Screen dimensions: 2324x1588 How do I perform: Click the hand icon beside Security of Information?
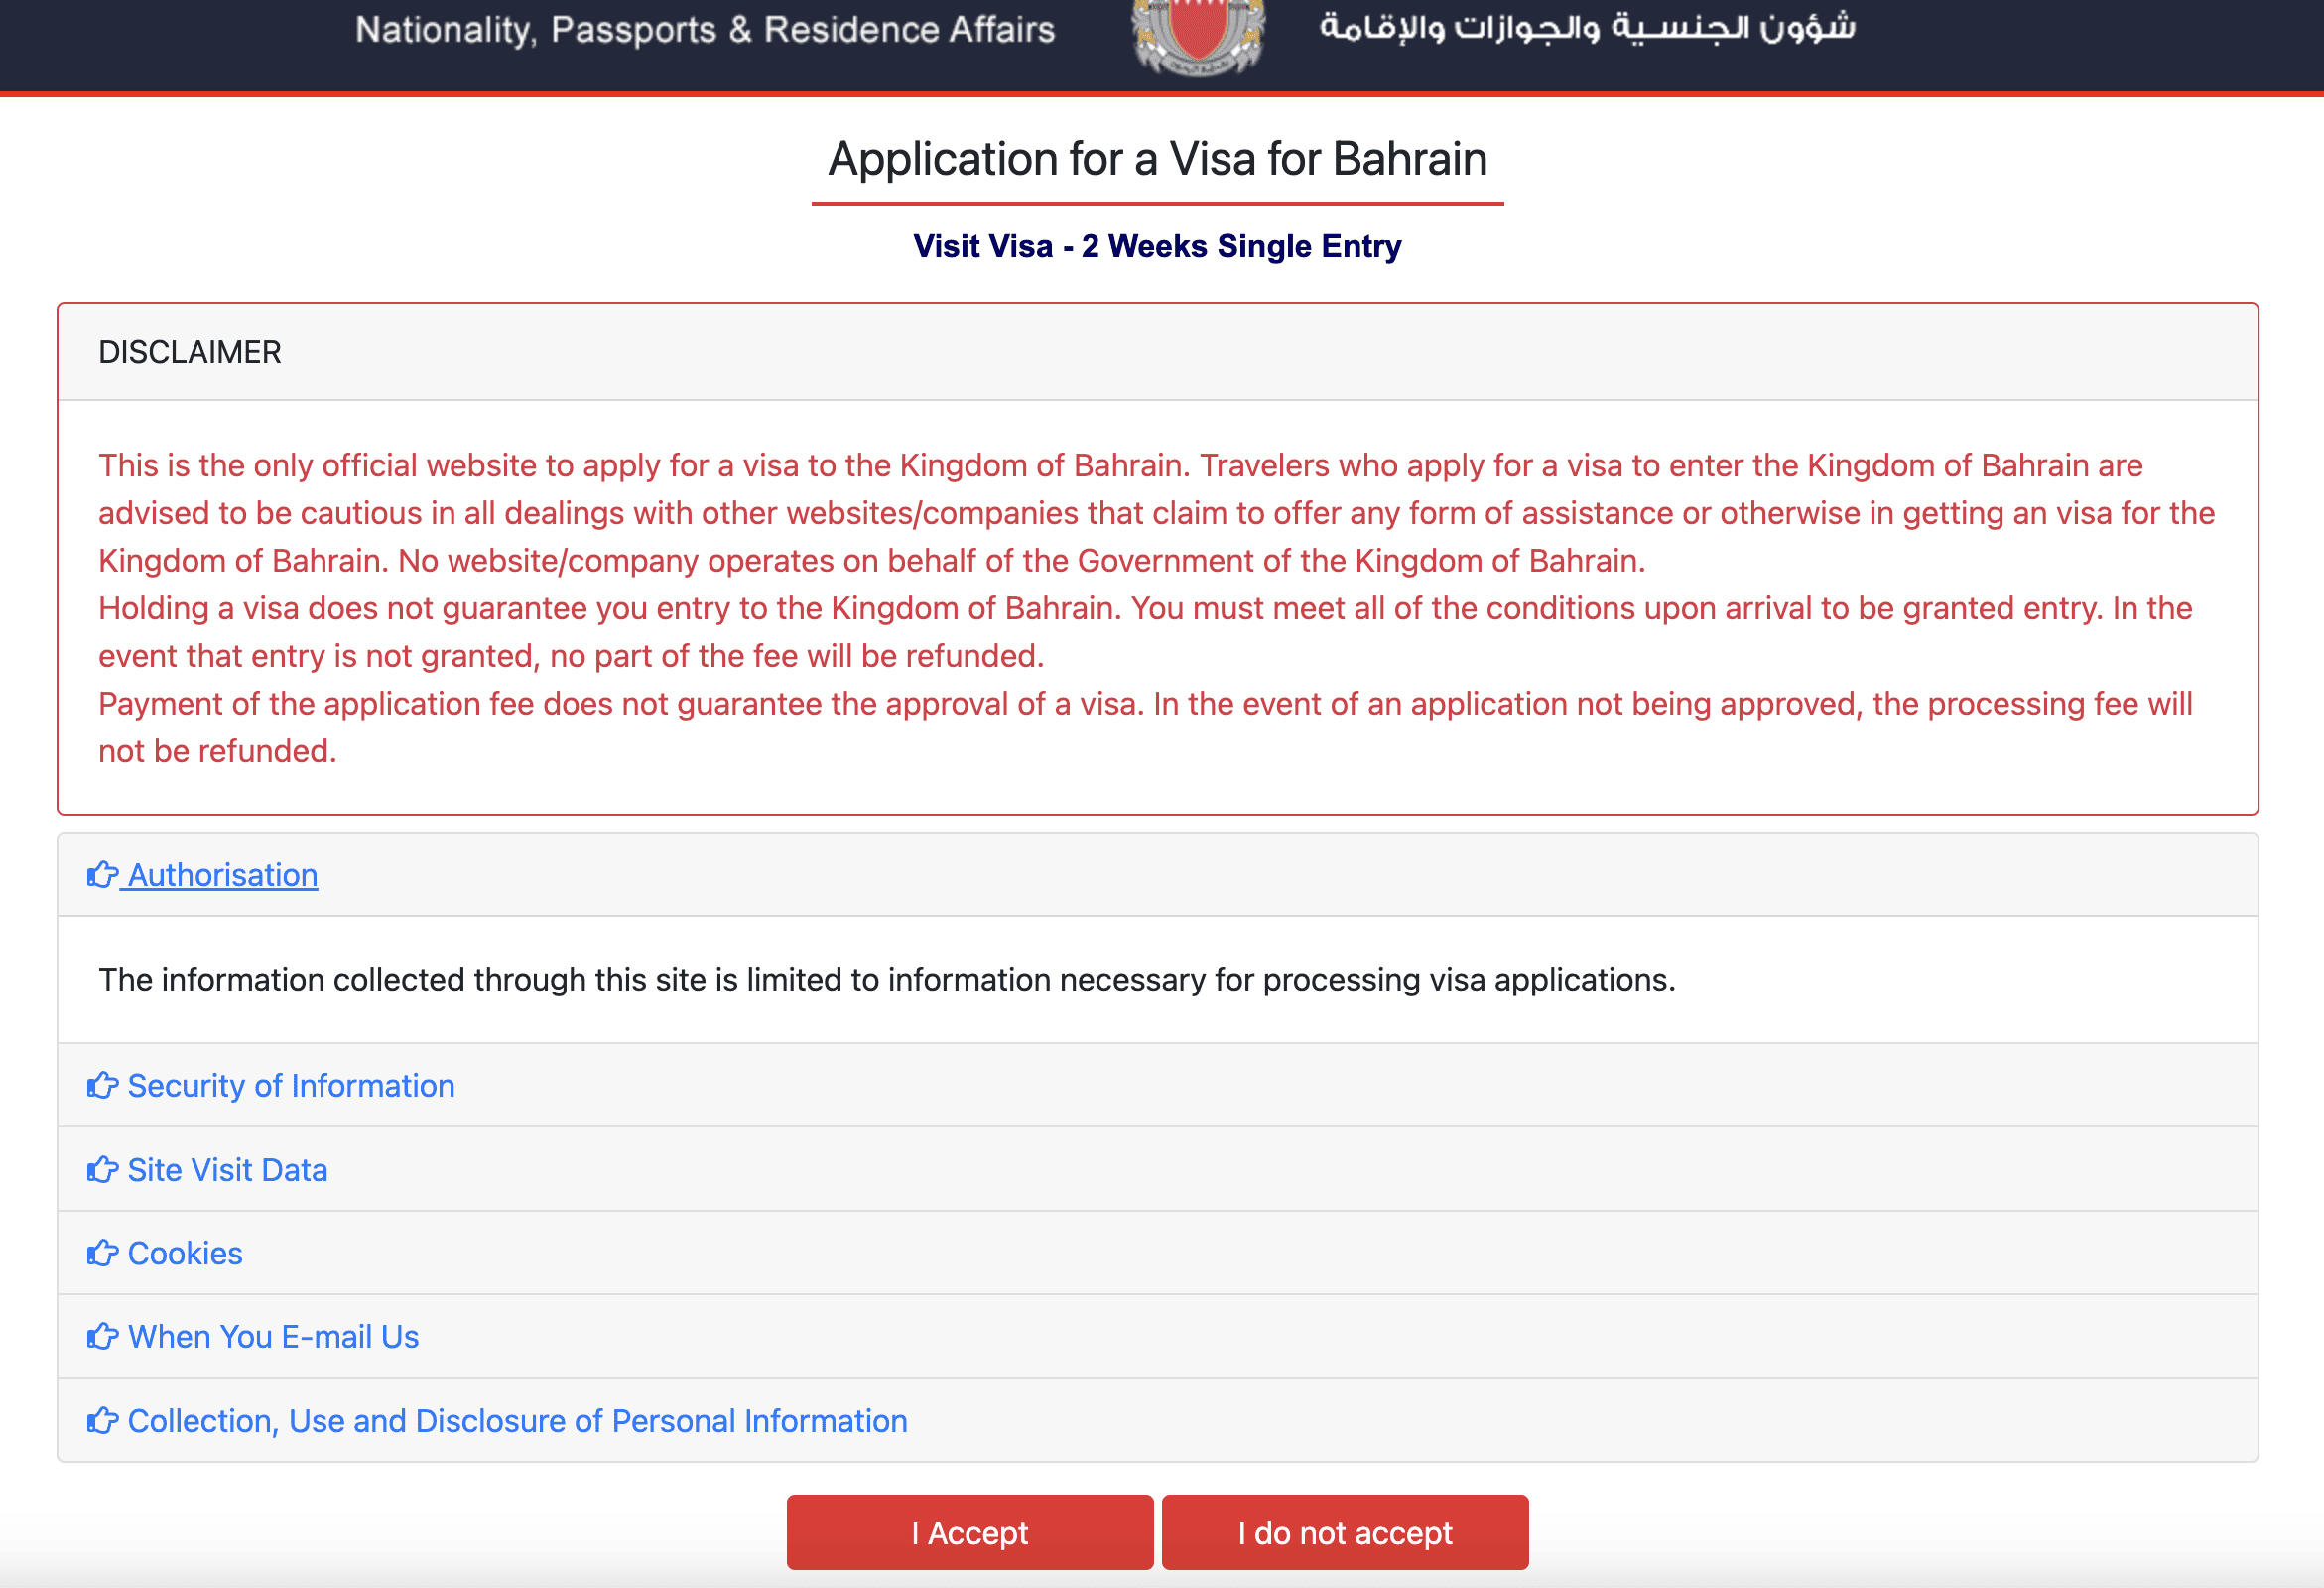coord(102,1085)
